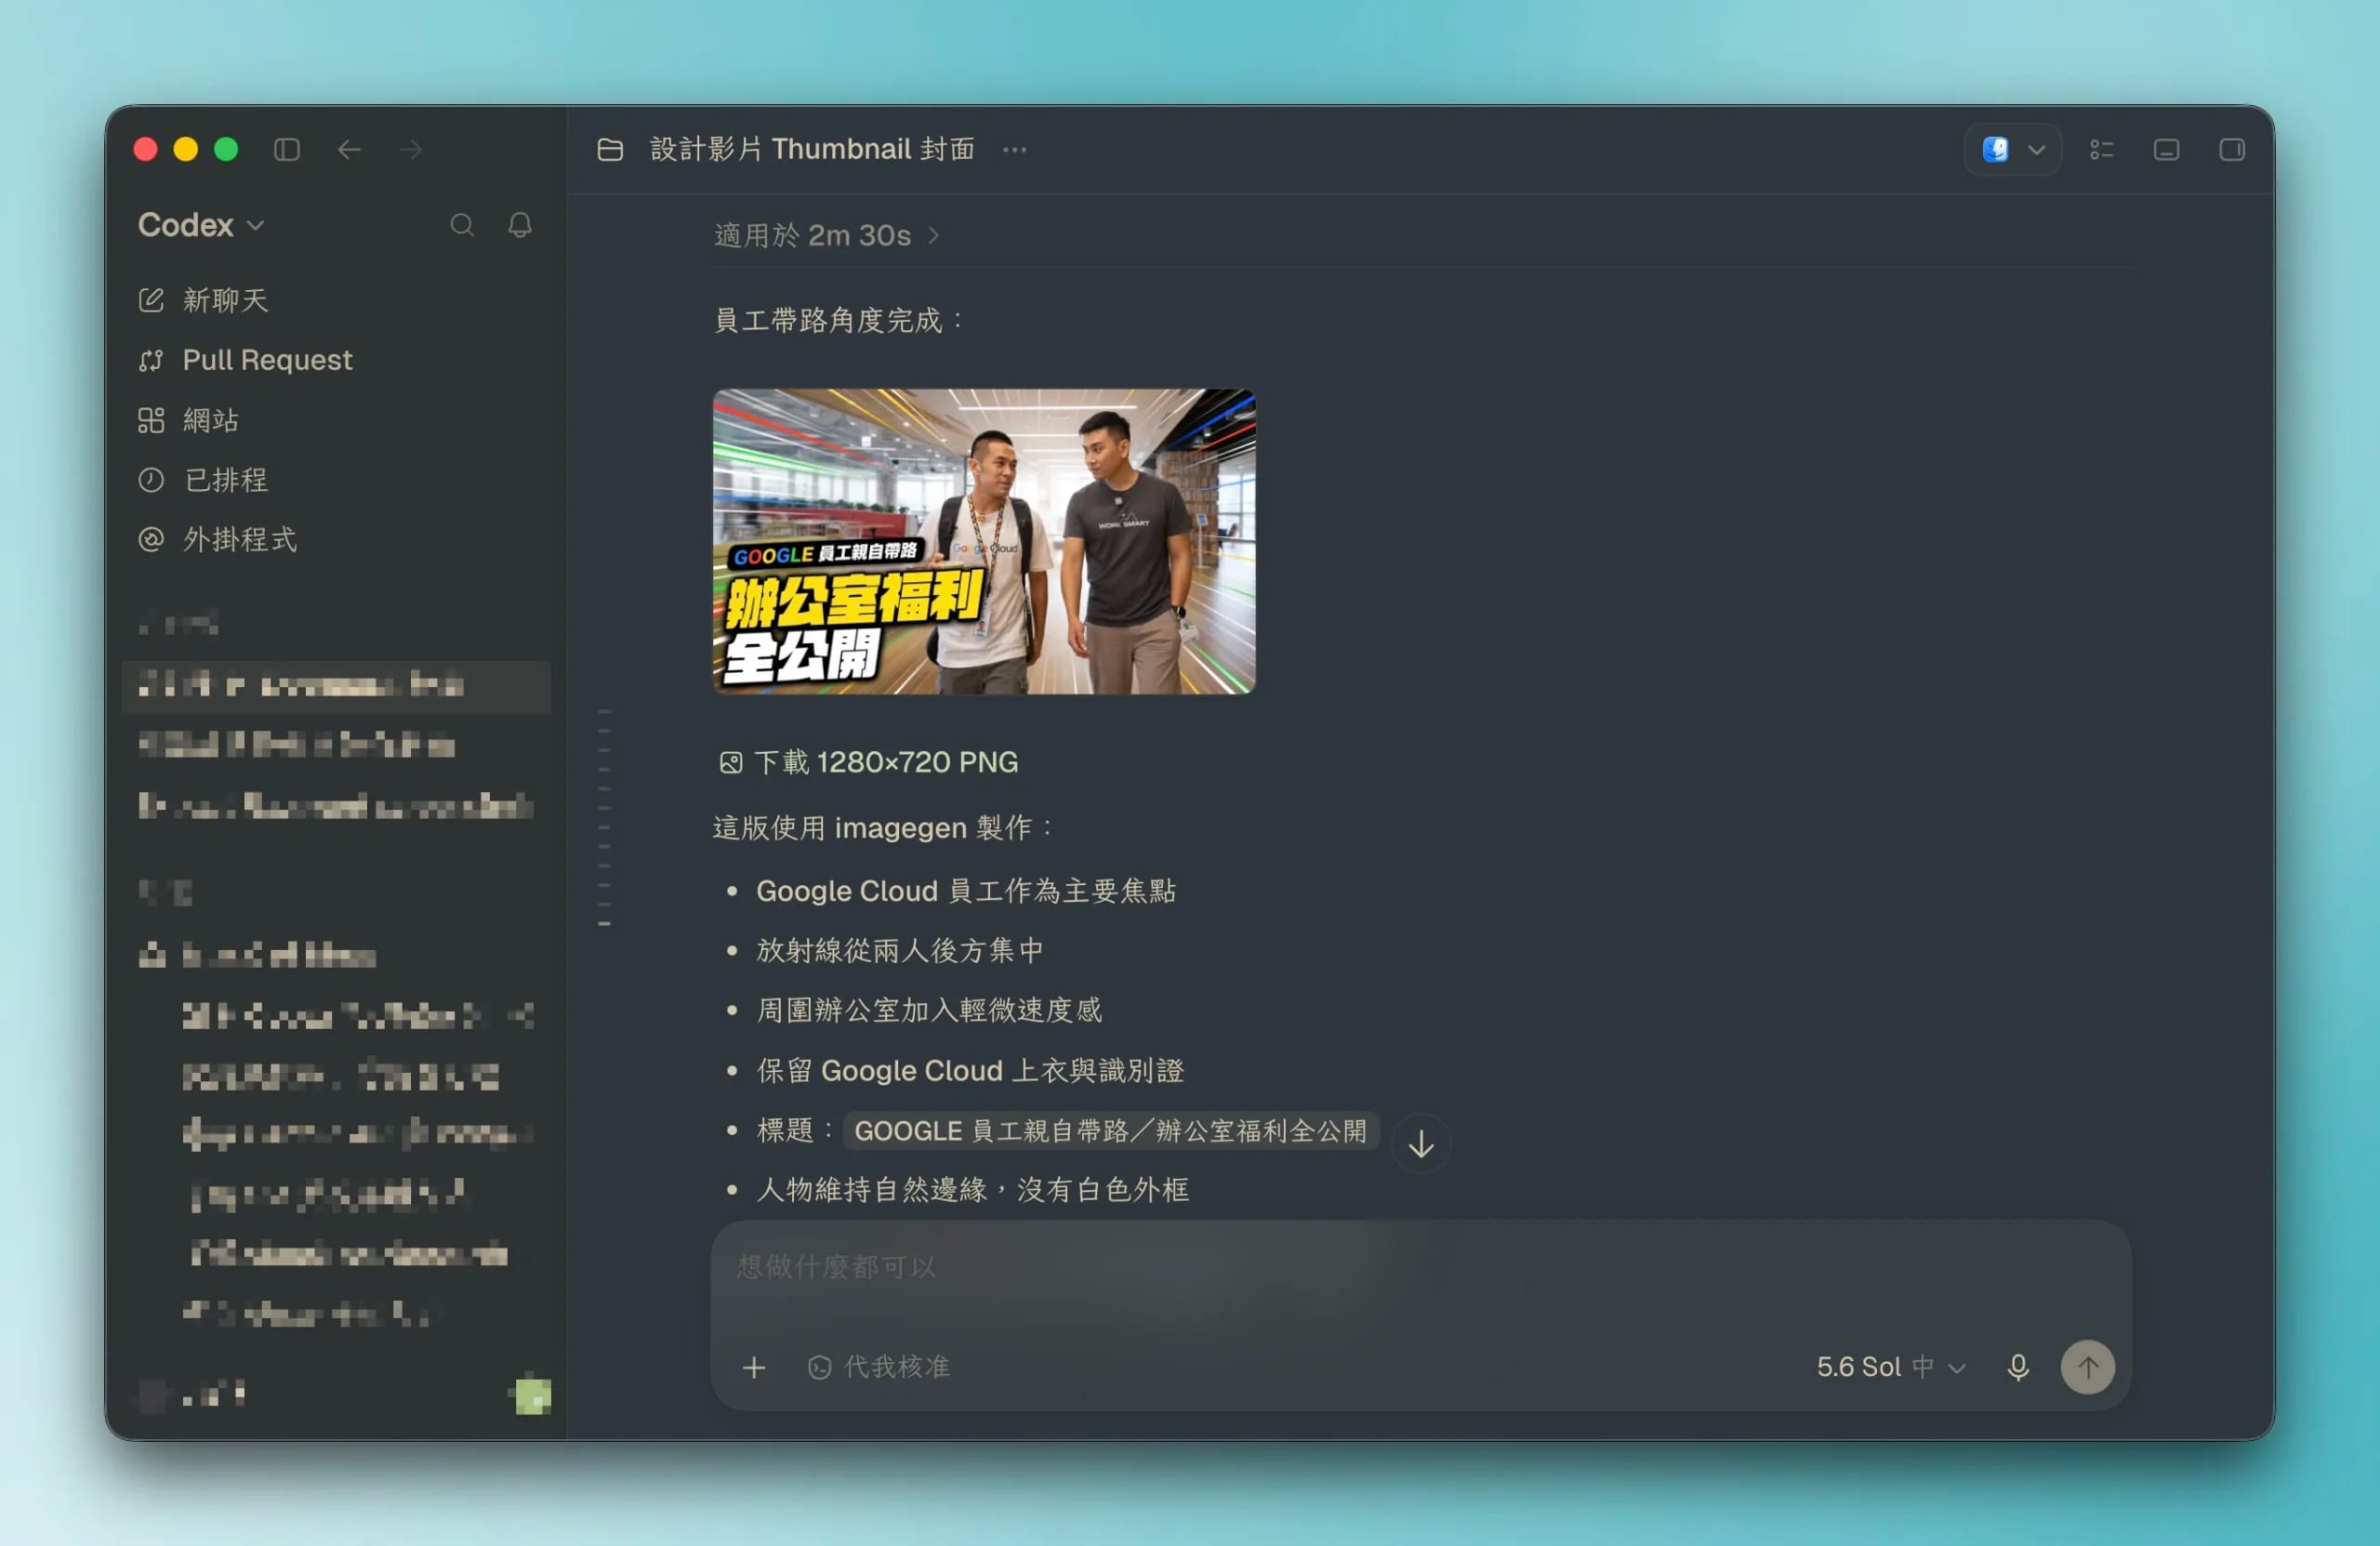Viewport: 2380px width, 1546px height.
Task: Toggle the bottom panel icon
Action: (x=2166, y=150)
